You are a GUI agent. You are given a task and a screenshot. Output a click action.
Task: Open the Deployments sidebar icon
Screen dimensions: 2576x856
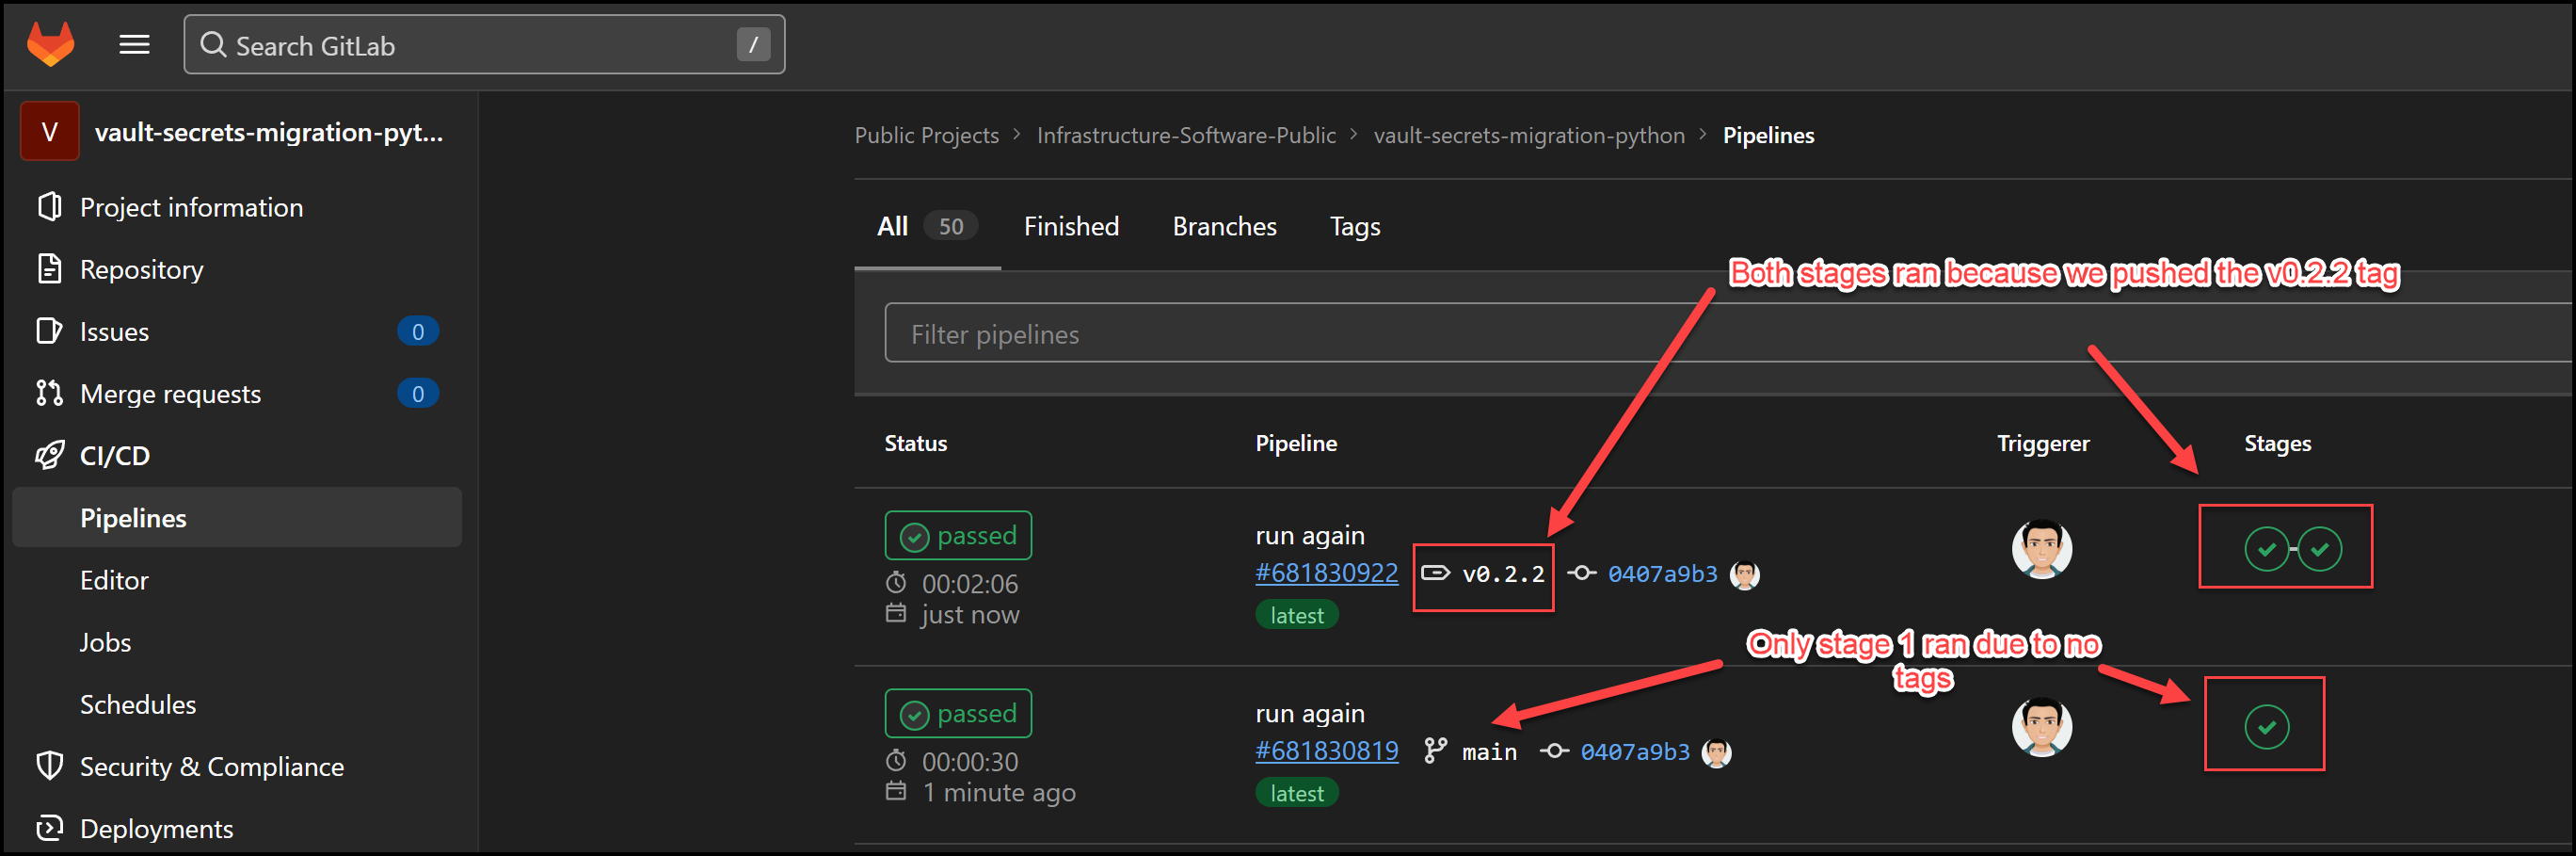point(49,828)
